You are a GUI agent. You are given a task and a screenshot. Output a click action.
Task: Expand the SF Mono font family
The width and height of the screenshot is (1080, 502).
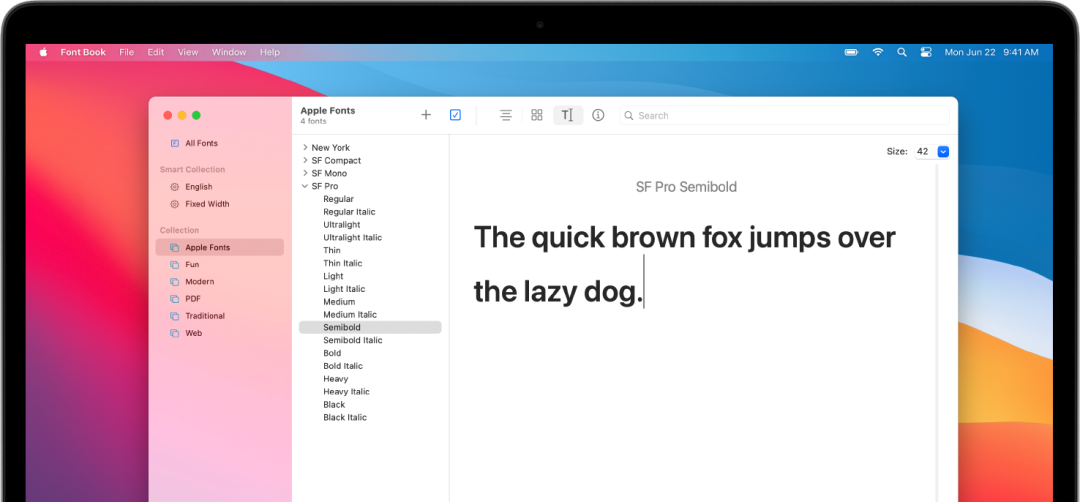click(305, 174)
